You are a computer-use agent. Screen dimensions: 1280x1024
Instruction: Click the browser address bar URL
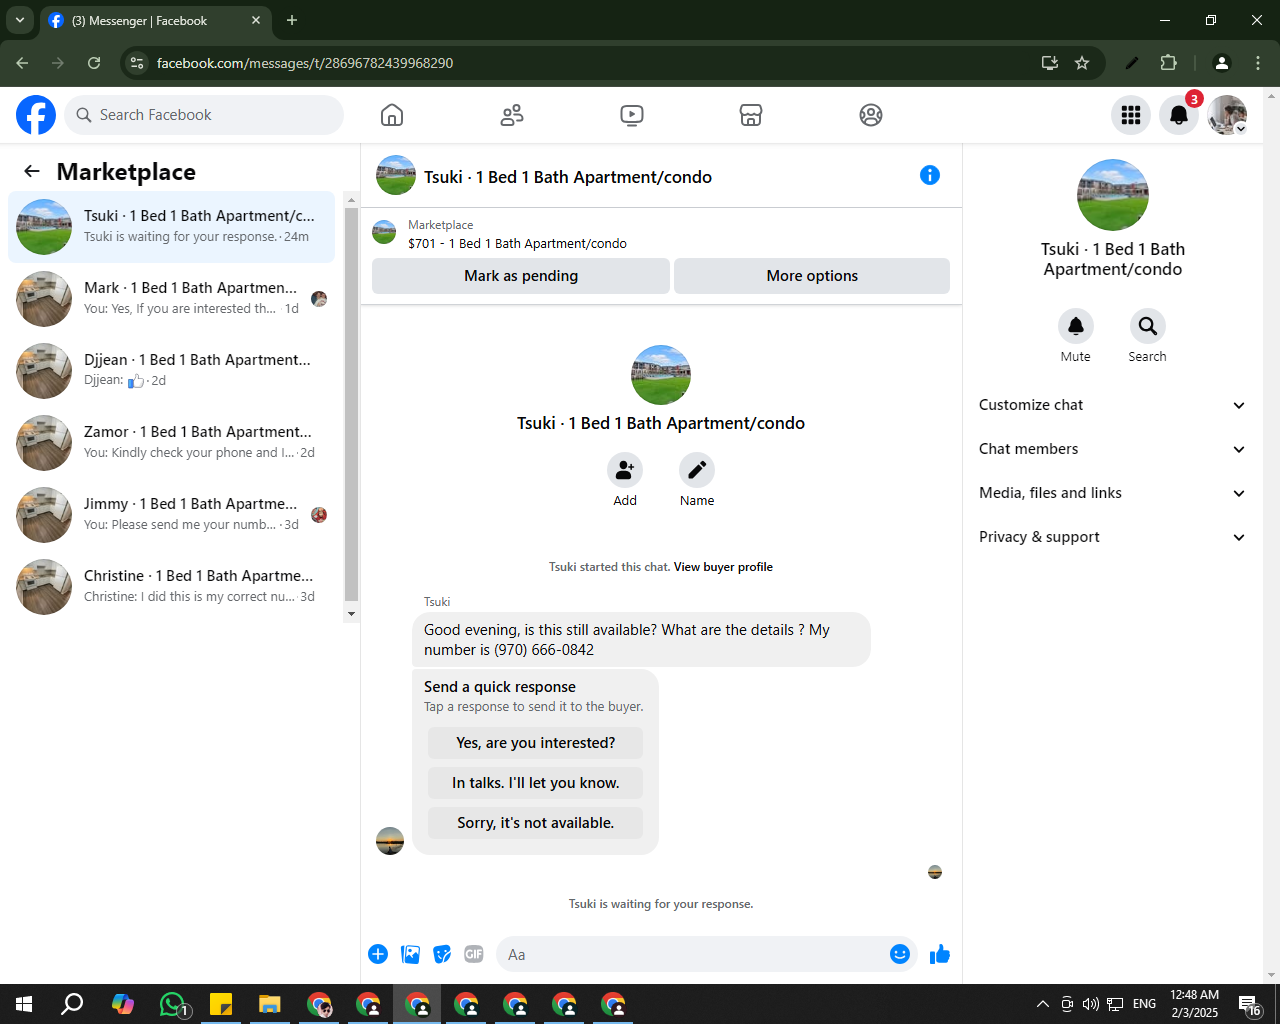305,63
